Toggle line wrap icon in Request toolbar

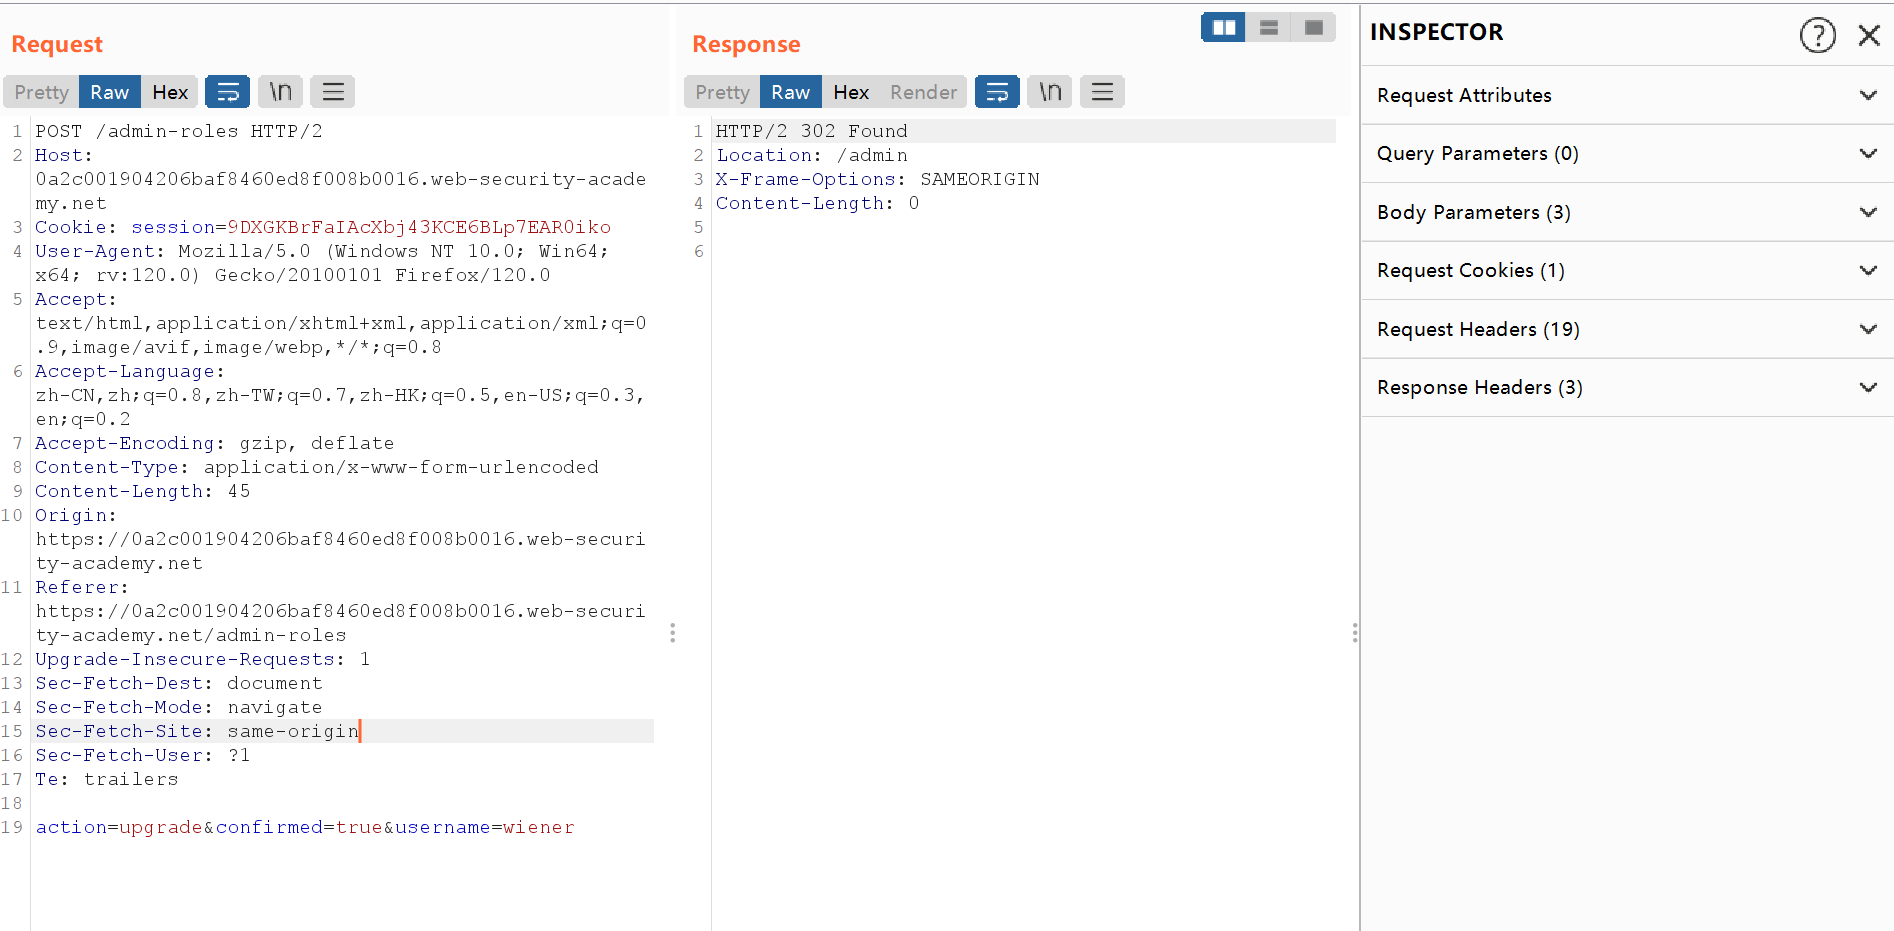pyautogui.click(x=227, y=92)
